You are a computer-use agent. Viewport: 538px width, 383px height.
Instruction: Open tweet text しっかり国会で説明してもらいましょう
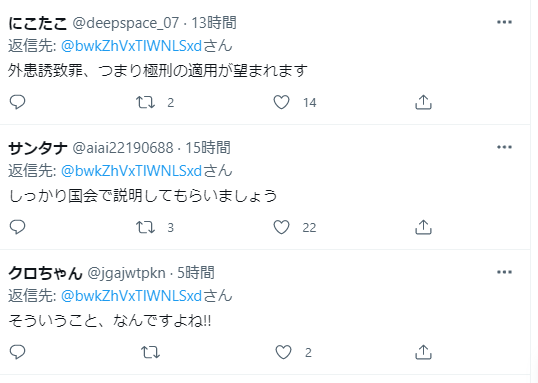(x=143, y=196)
